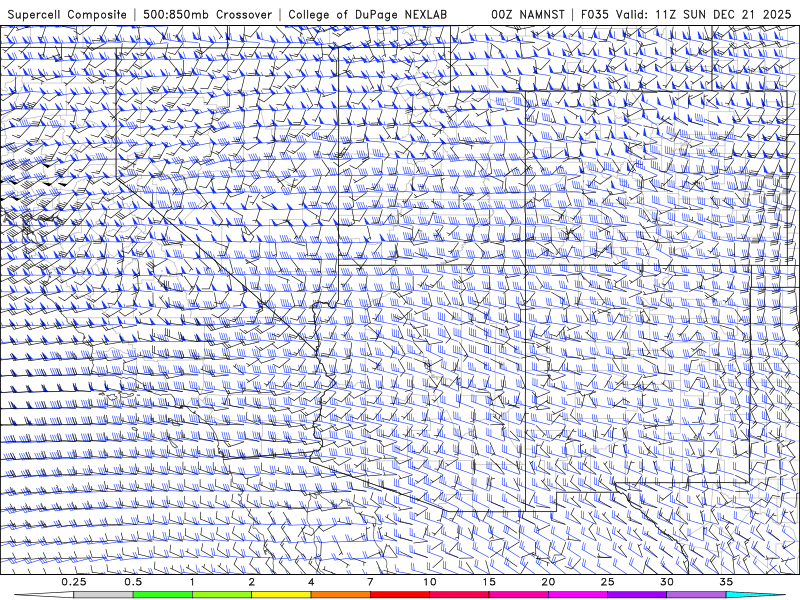800x600 pixels.
Task: Click the white arrow segment before 0.25
Action: tap(44, 595)
